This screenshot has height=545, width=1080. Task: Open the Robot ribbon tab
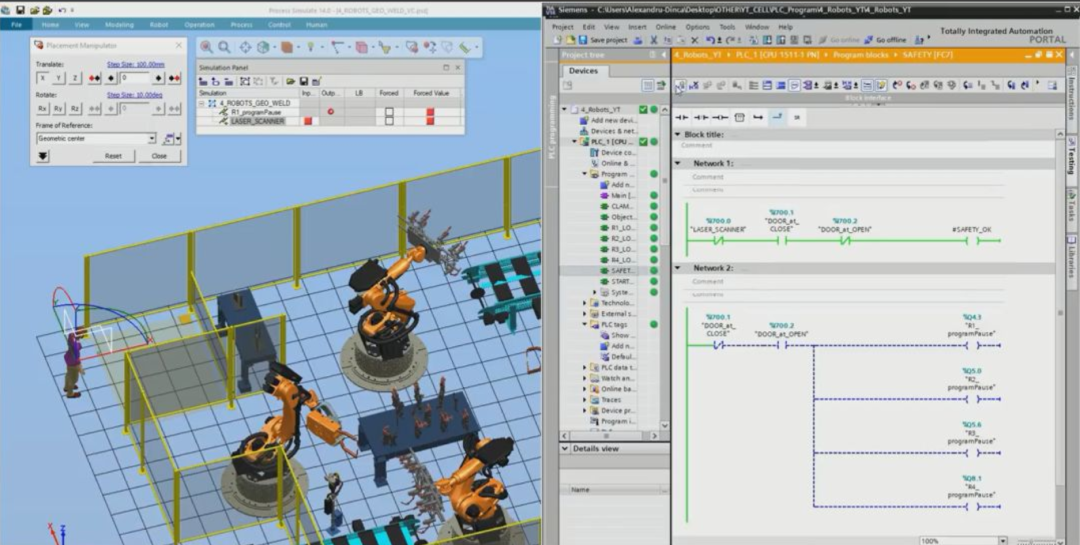(158, 24)
